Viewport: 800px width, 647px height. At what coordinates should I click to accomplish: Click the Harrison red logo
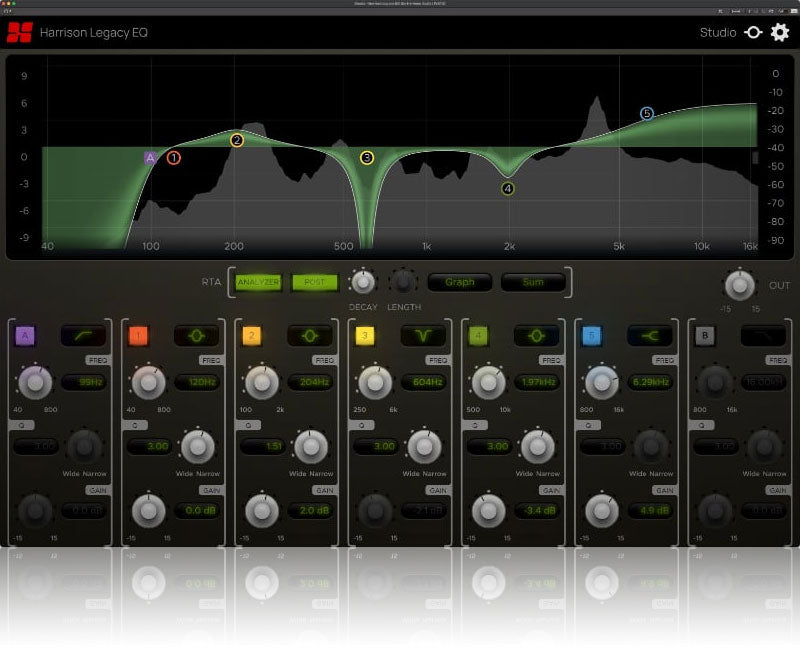pyautogui.click(x=20, y=33)
